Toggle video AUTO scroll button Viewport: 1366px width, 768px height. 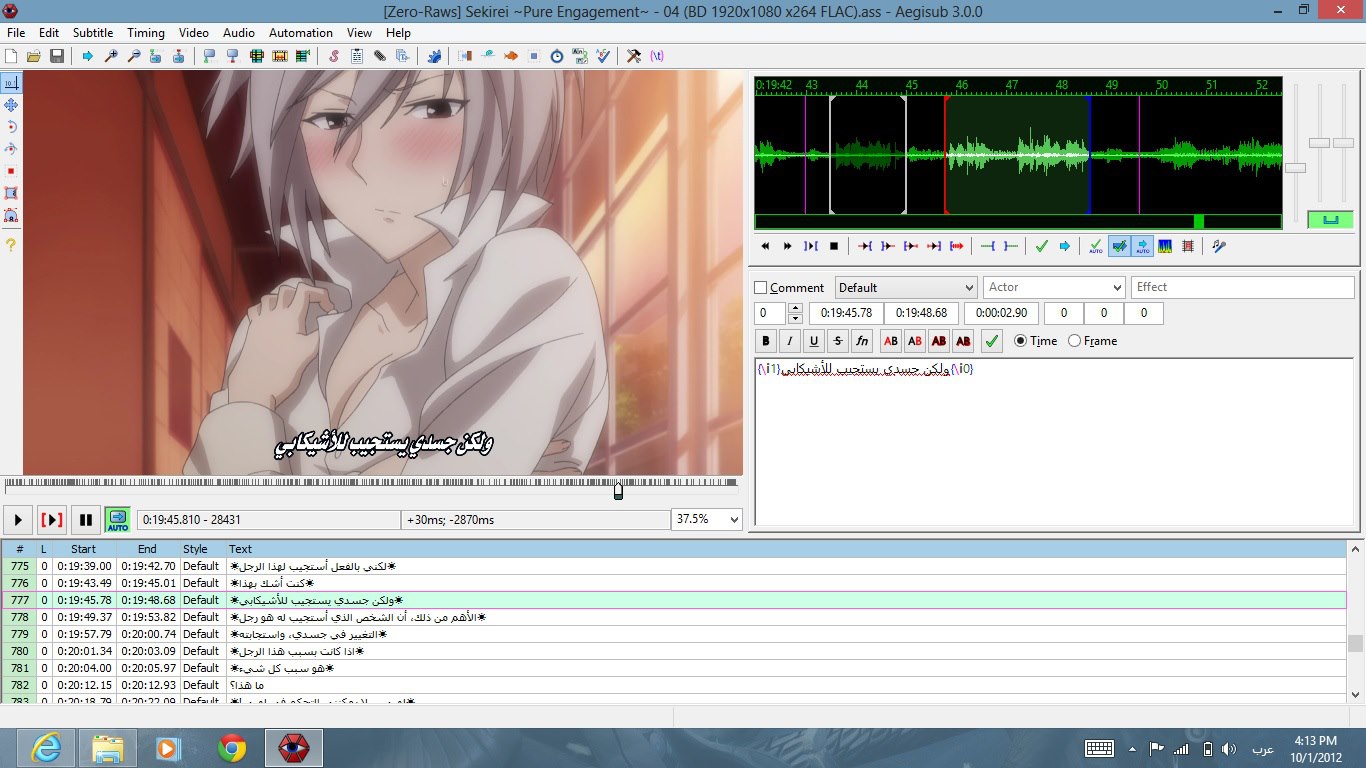pos(118,520)
